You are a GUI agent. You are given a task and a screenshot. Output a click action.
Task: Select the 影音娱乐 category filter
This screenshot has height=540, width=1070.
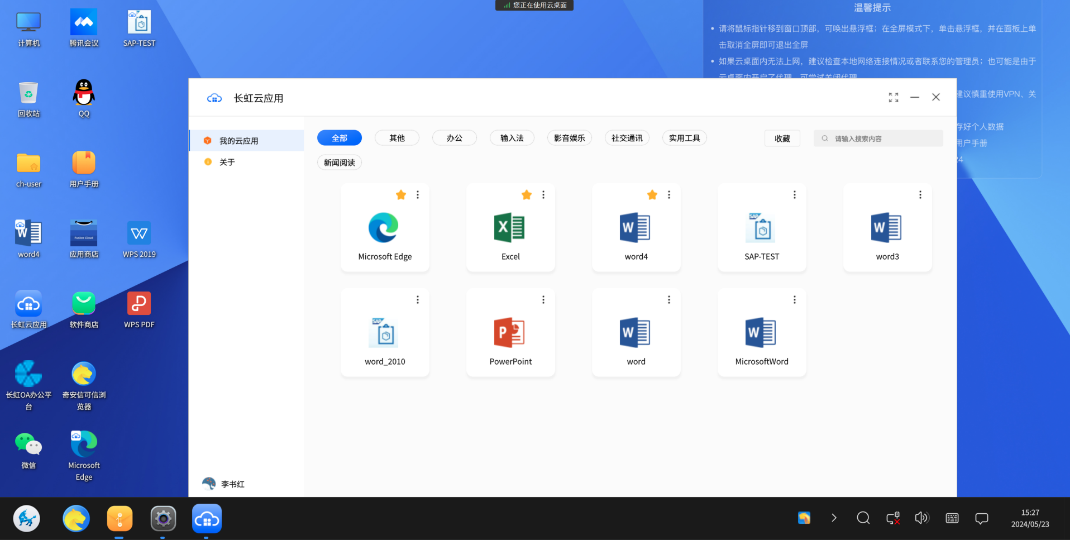pos(570,138)
